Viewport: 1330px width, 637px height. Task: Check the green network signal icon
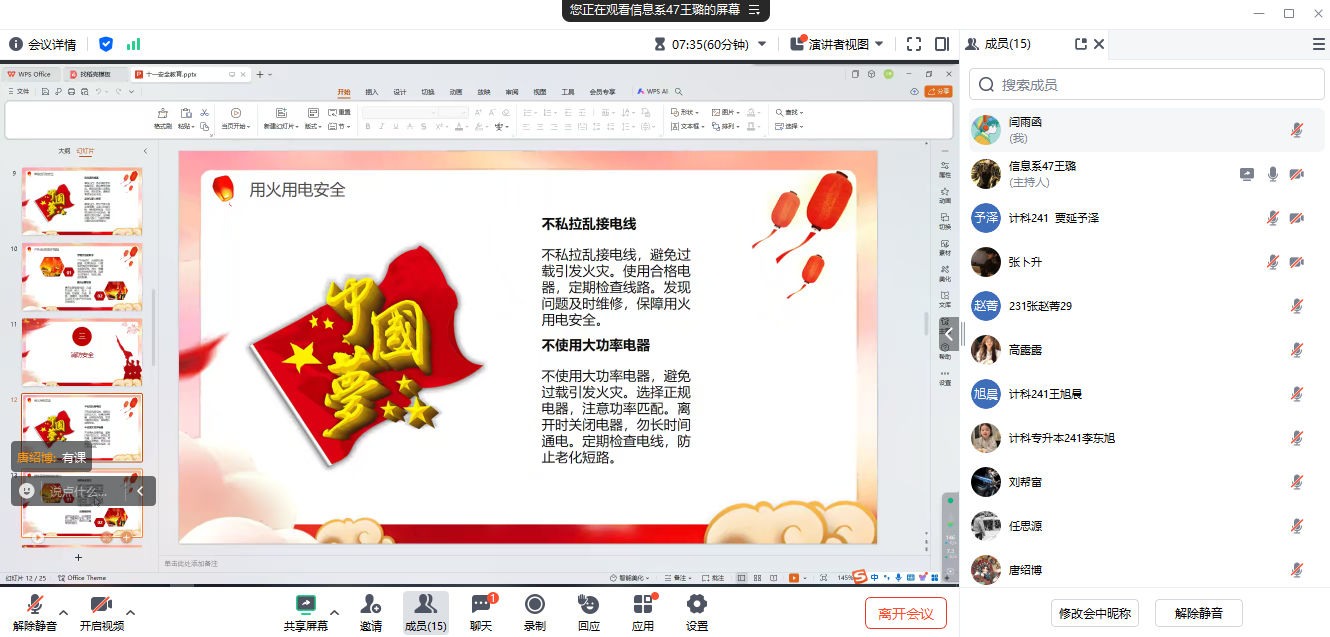[133, 44]
